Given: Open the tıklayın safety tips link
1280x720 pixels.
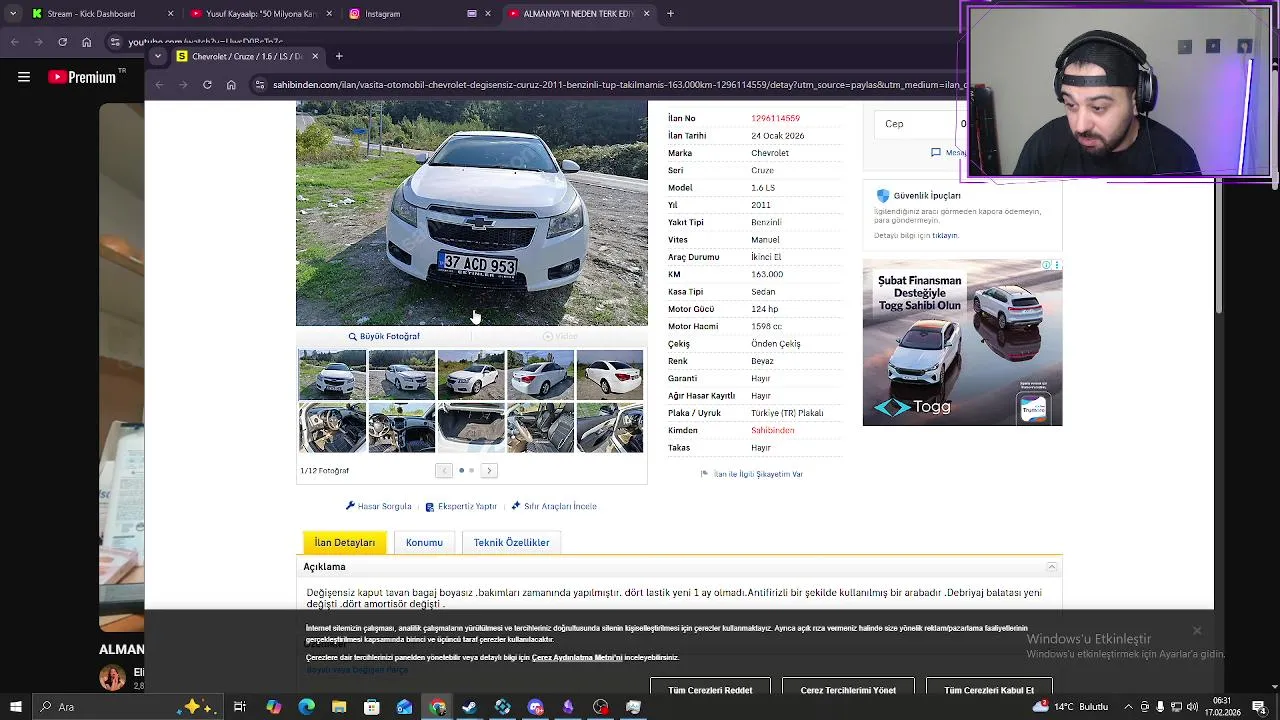Looking at the screenshot, I should click(945, 235).
